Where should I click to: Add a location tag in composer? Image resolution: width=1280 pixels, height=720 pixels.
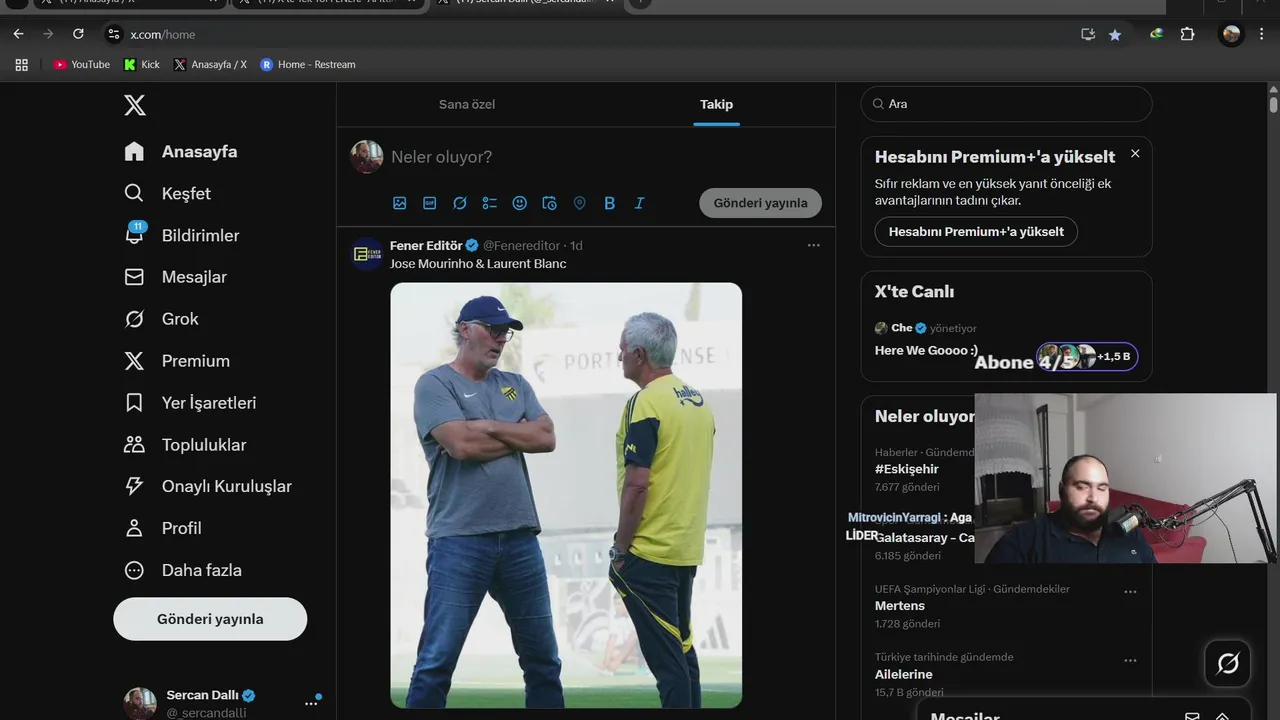pyautogui.click(x=580, y=203)
